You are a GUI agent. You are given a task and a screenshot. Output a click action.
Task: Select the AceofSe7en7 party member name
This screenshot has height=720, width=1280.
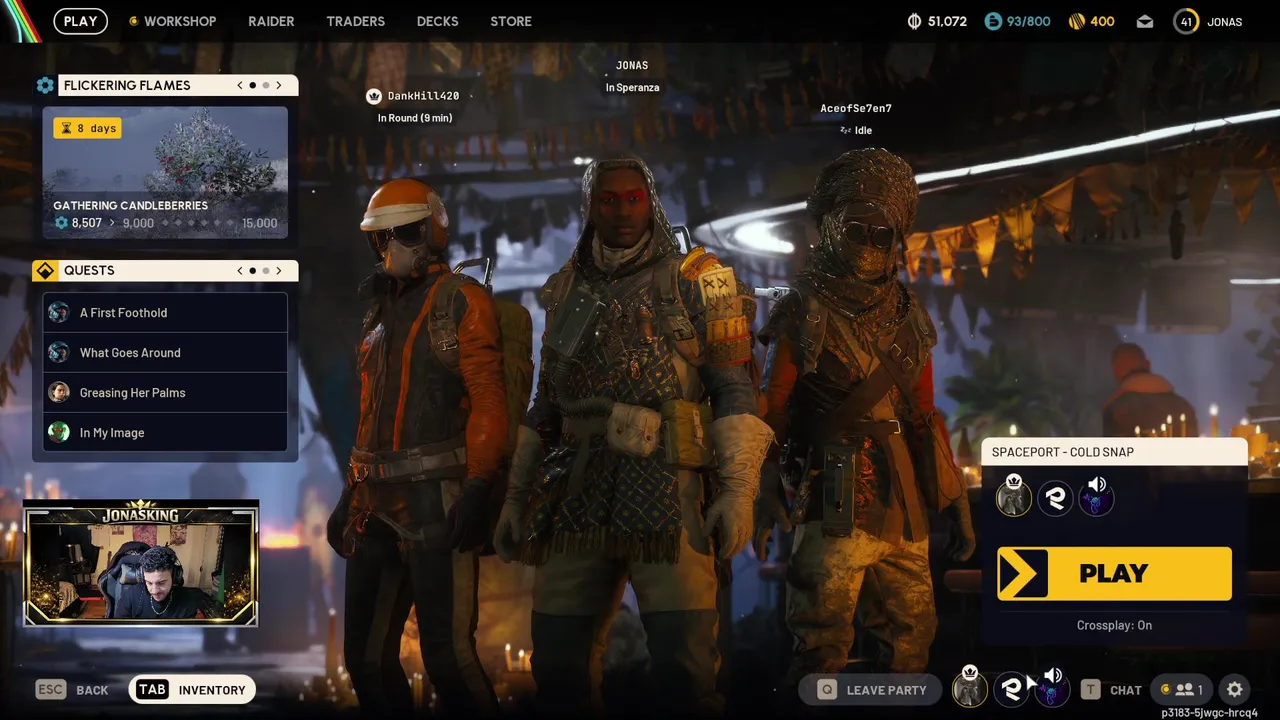[856, 108]
